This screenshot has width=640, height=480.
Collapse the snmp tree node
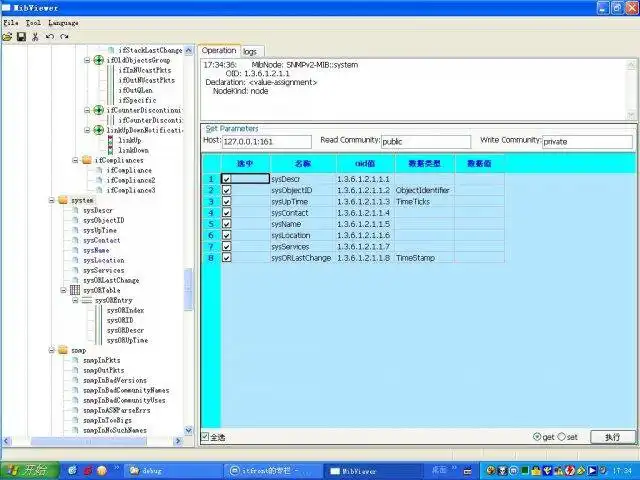click(x=52, y=350)
